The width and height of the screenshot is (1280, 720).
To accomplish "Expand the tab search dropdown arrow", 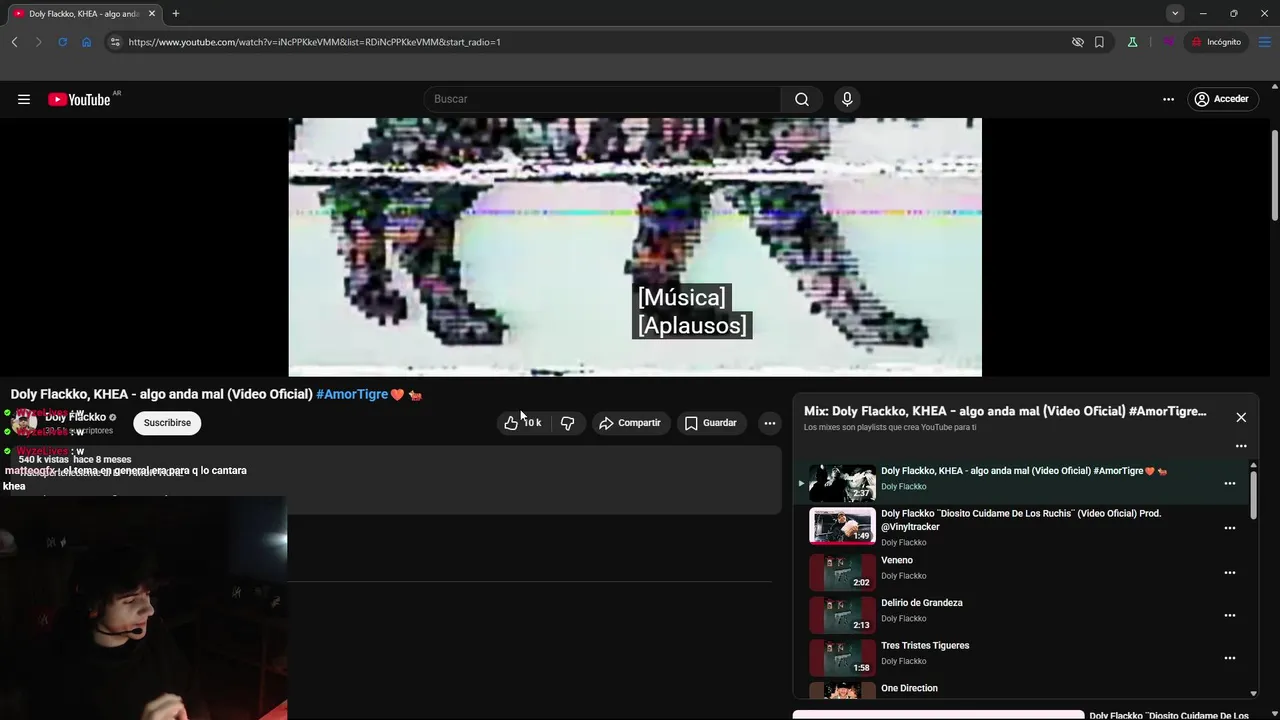I will 1175,14.
